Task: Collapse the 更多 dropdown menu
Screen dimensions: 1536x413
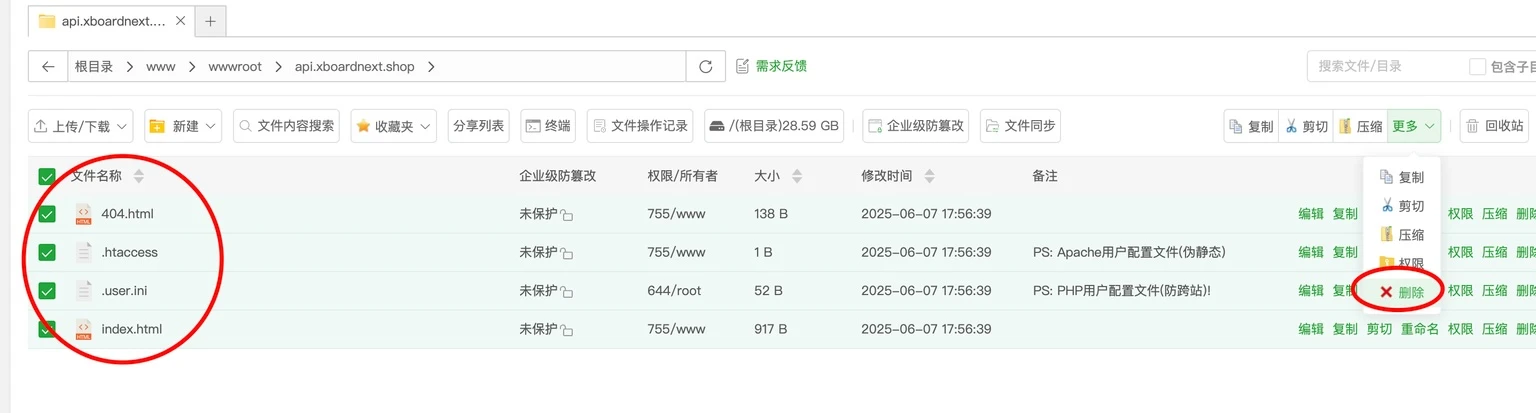Action: point(1414,126)
